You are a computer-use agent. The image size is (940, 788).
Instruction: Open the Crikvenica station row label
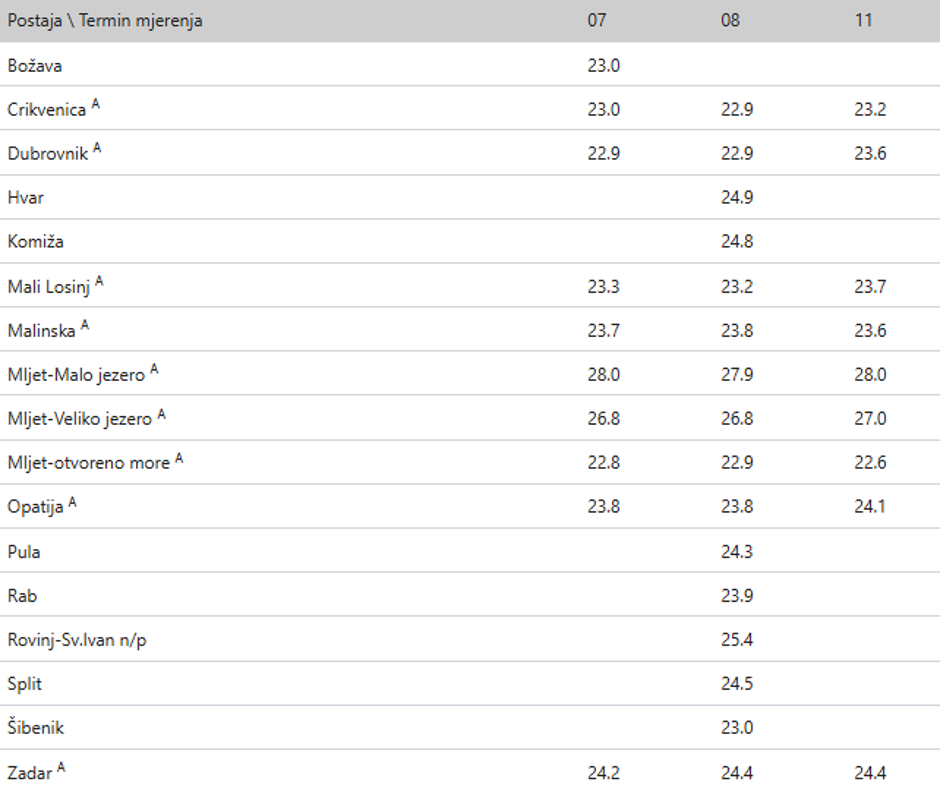(47, 110)
